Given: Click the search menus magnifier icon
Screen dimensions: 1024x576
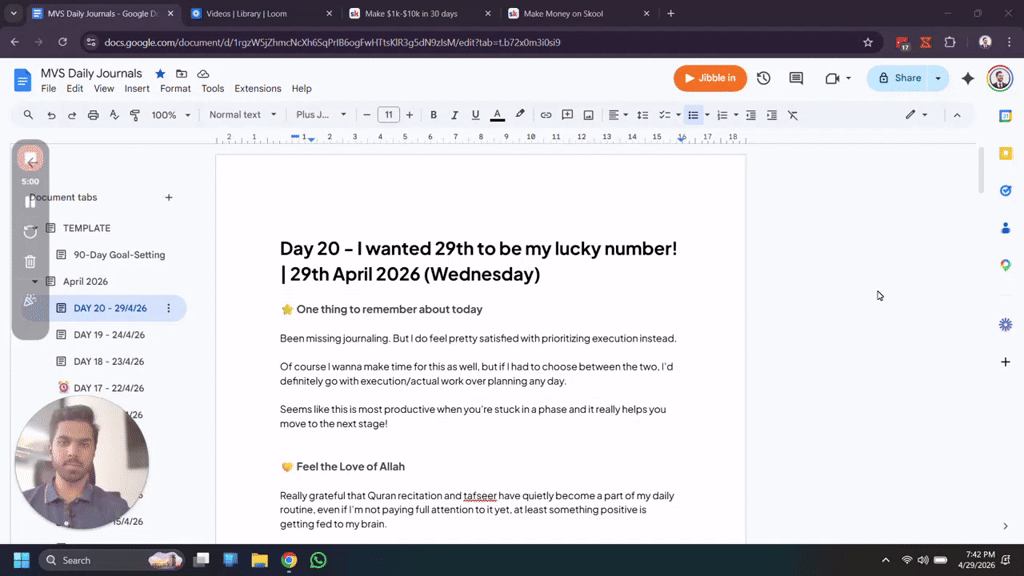Looking at the screenshot, I should coord(28,115).
